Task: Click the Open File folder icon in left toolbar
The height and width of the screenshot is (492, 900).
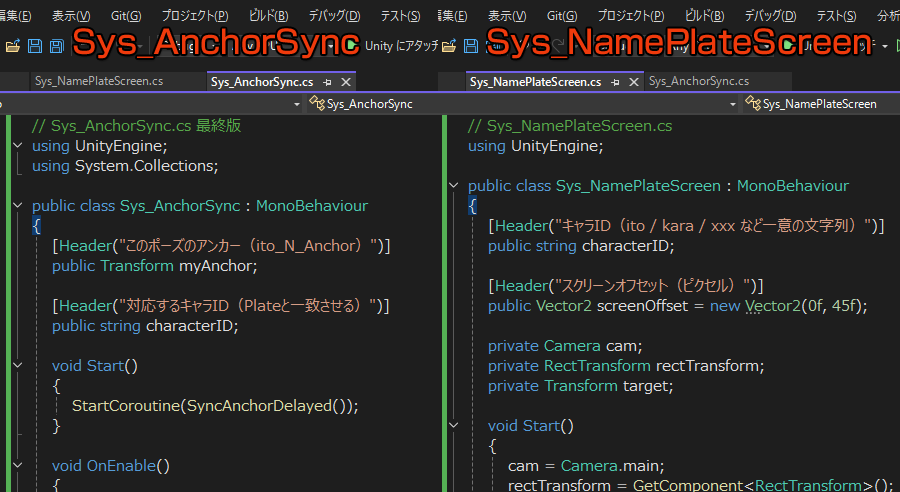Action: pos(13,46)
